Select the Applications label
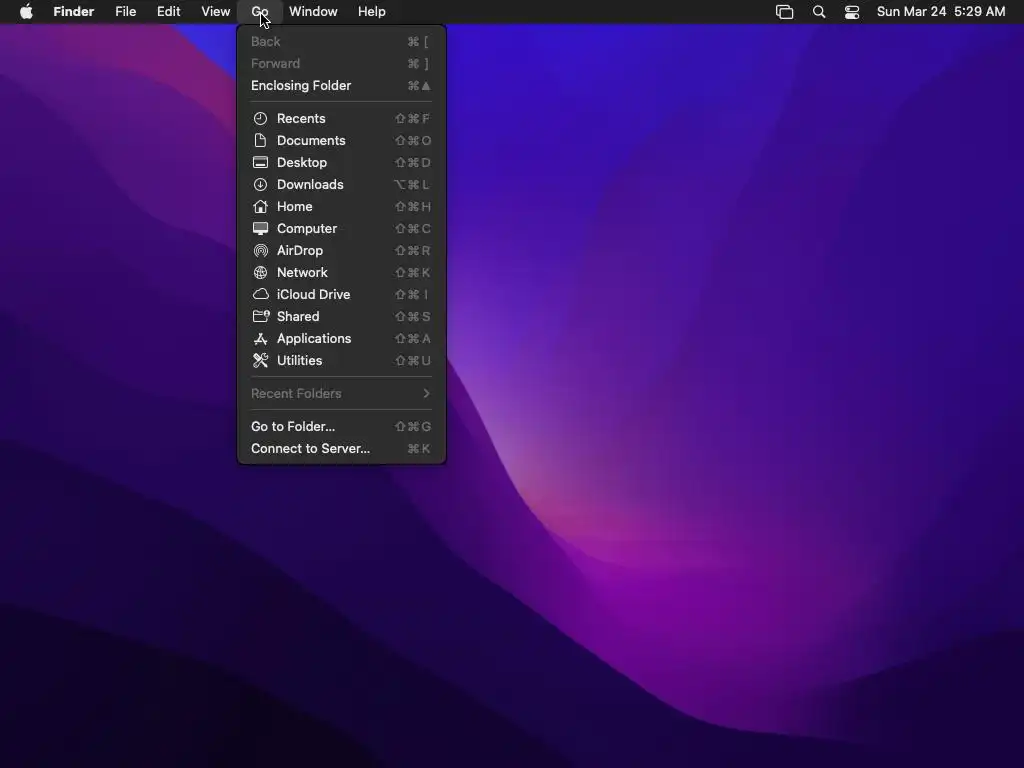 click(314, 338)
